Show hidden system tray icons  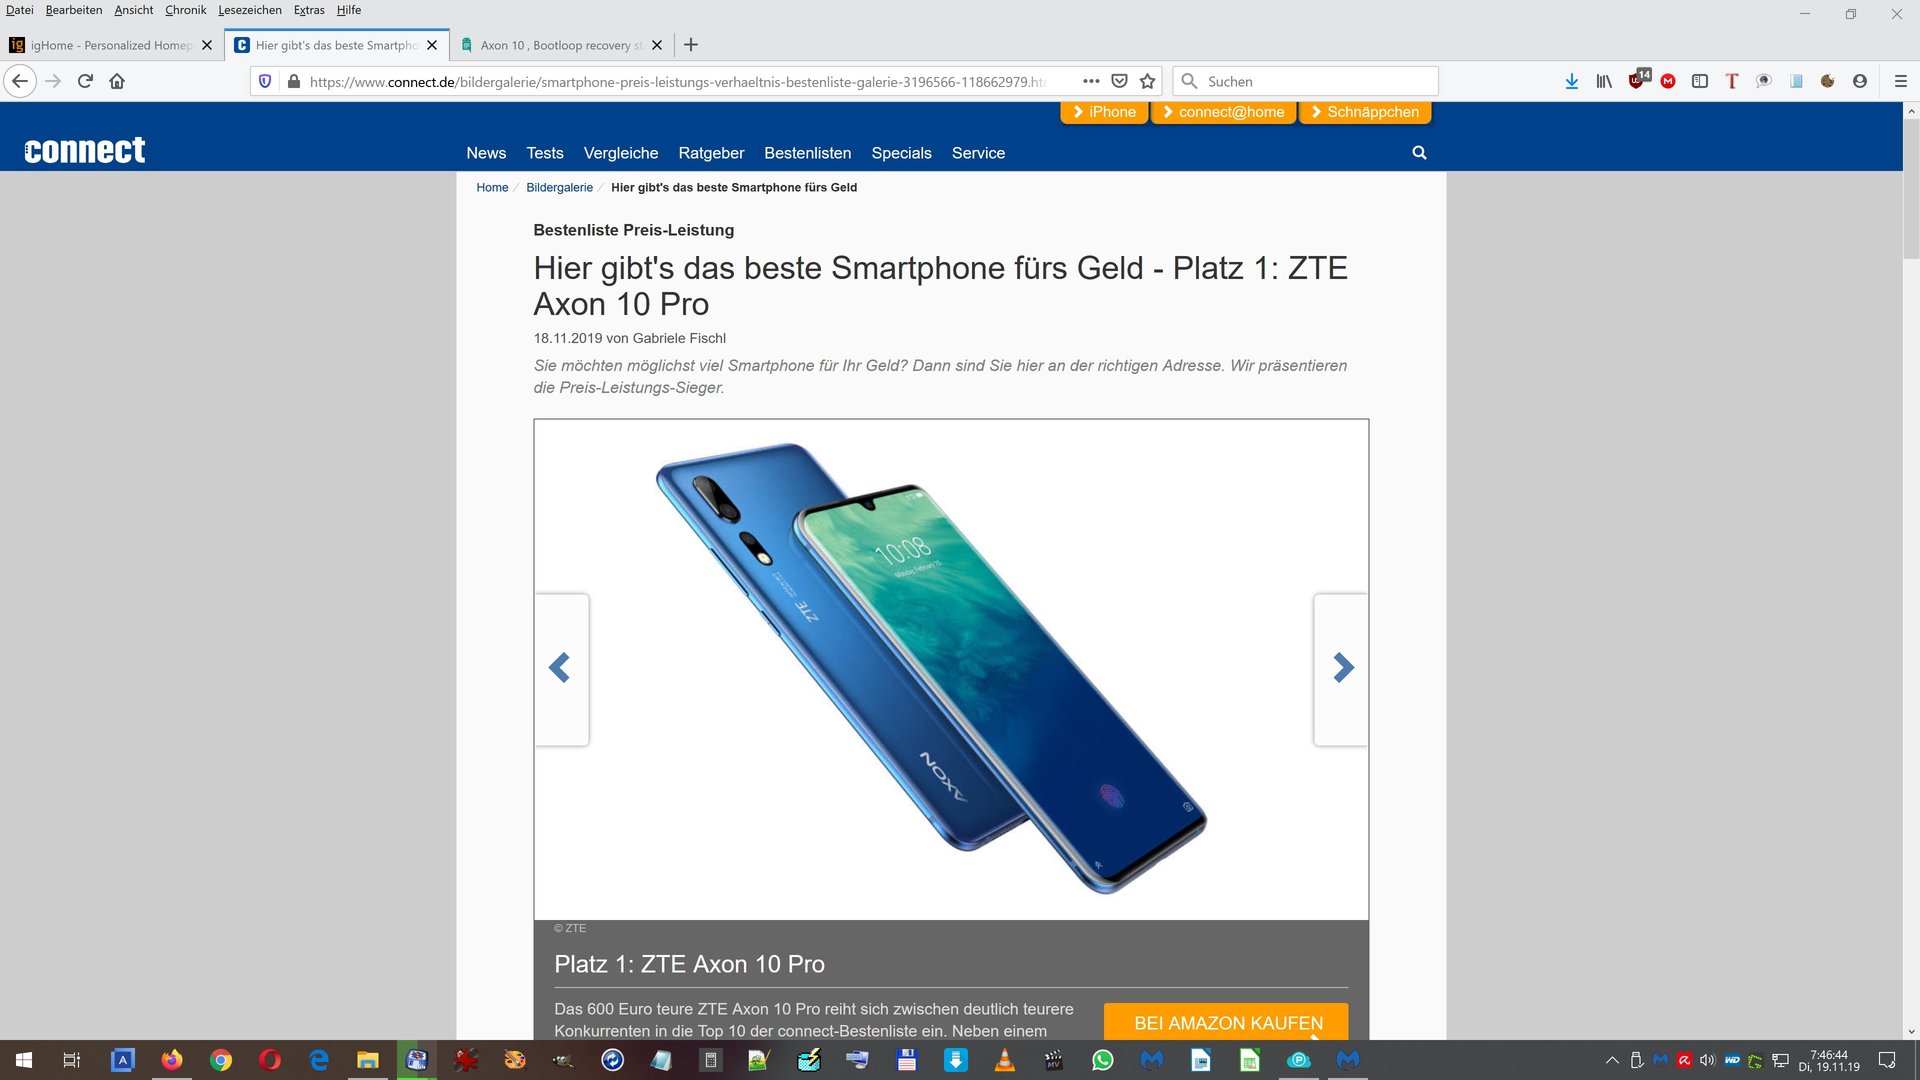[x=1612, y=1060]
